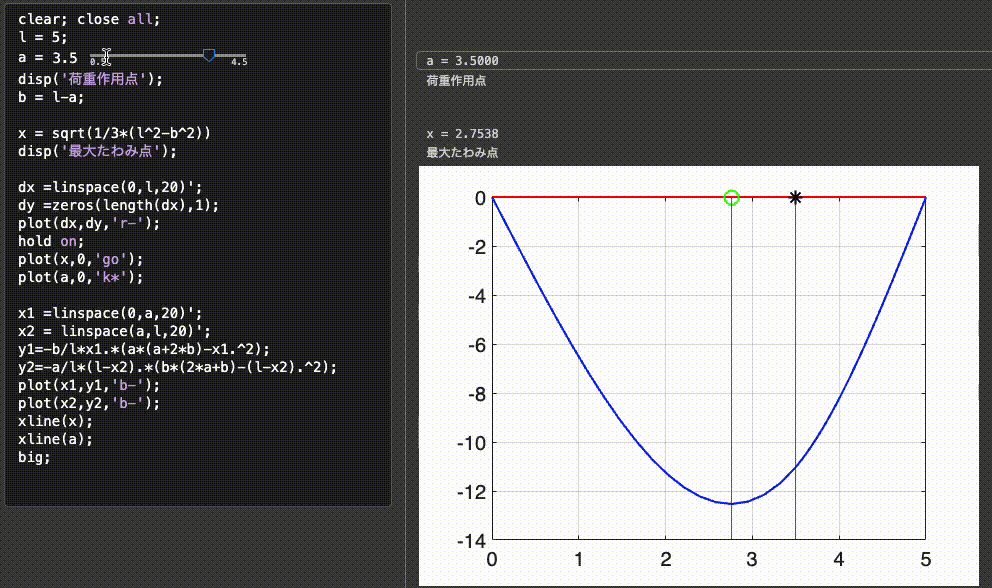Click the code line disp('荷重作用点');

(90, 79)
